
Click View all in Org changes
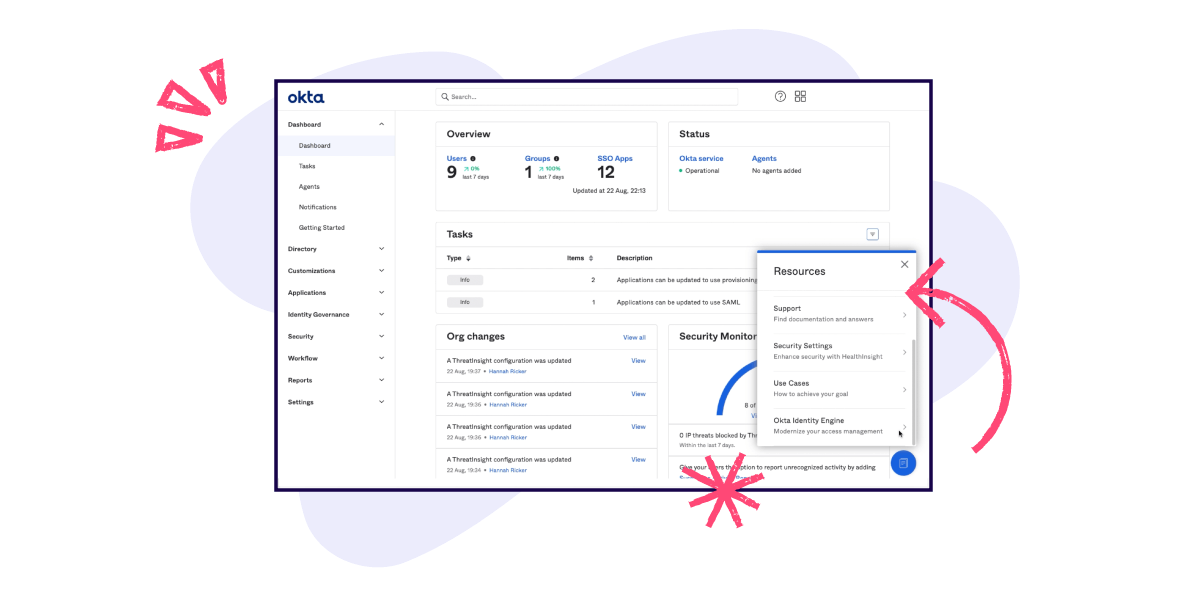point(634,338)
